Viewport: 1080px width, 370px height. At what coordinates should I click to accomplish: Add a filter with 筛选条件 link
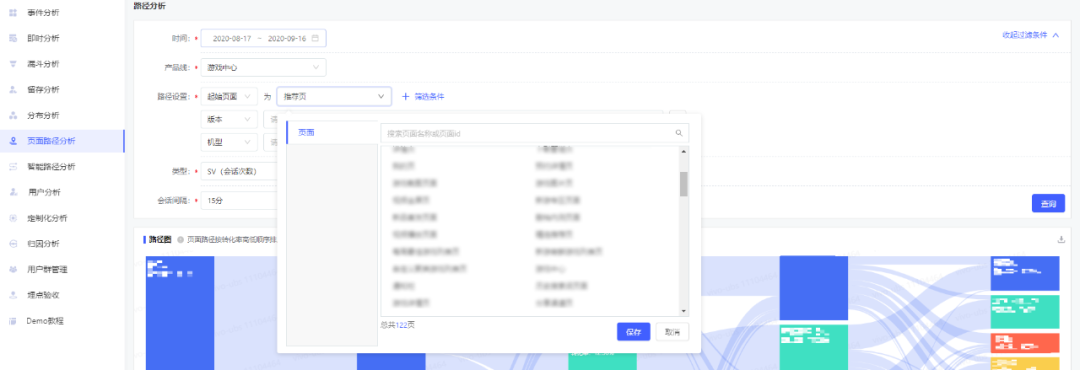click(423, 96)
